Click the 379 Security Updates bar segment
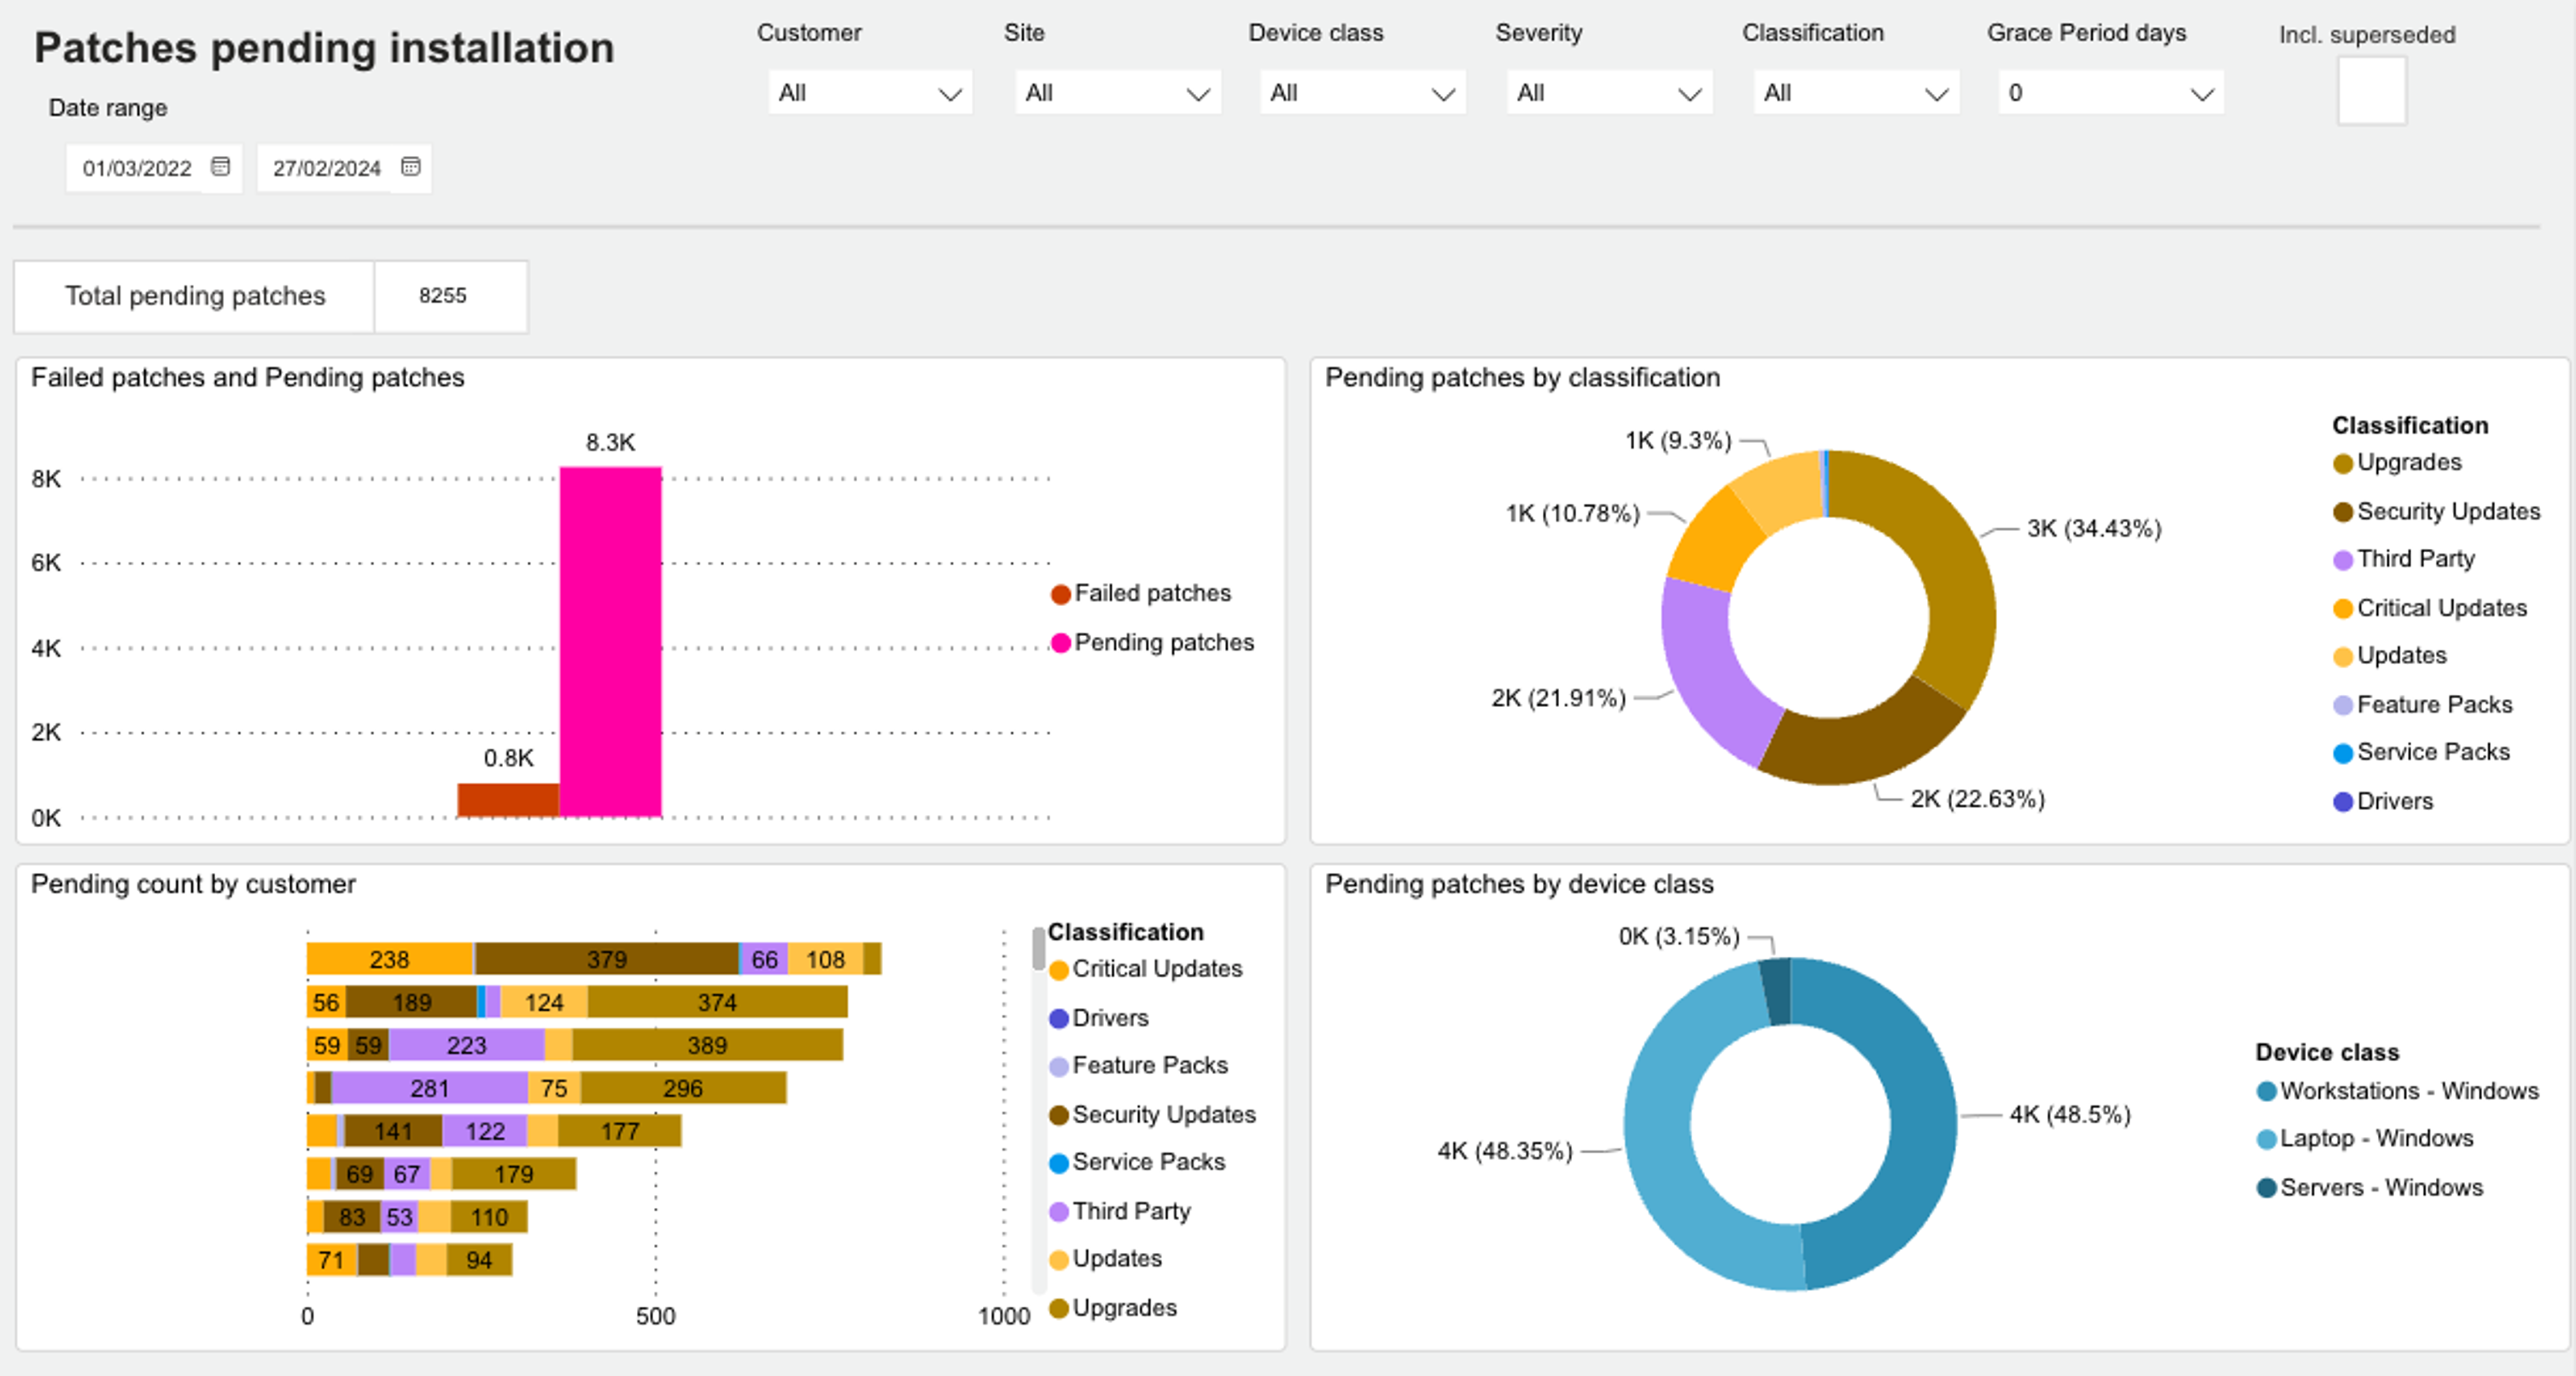The image size is (2576, 1376). (x=606, y=959)
